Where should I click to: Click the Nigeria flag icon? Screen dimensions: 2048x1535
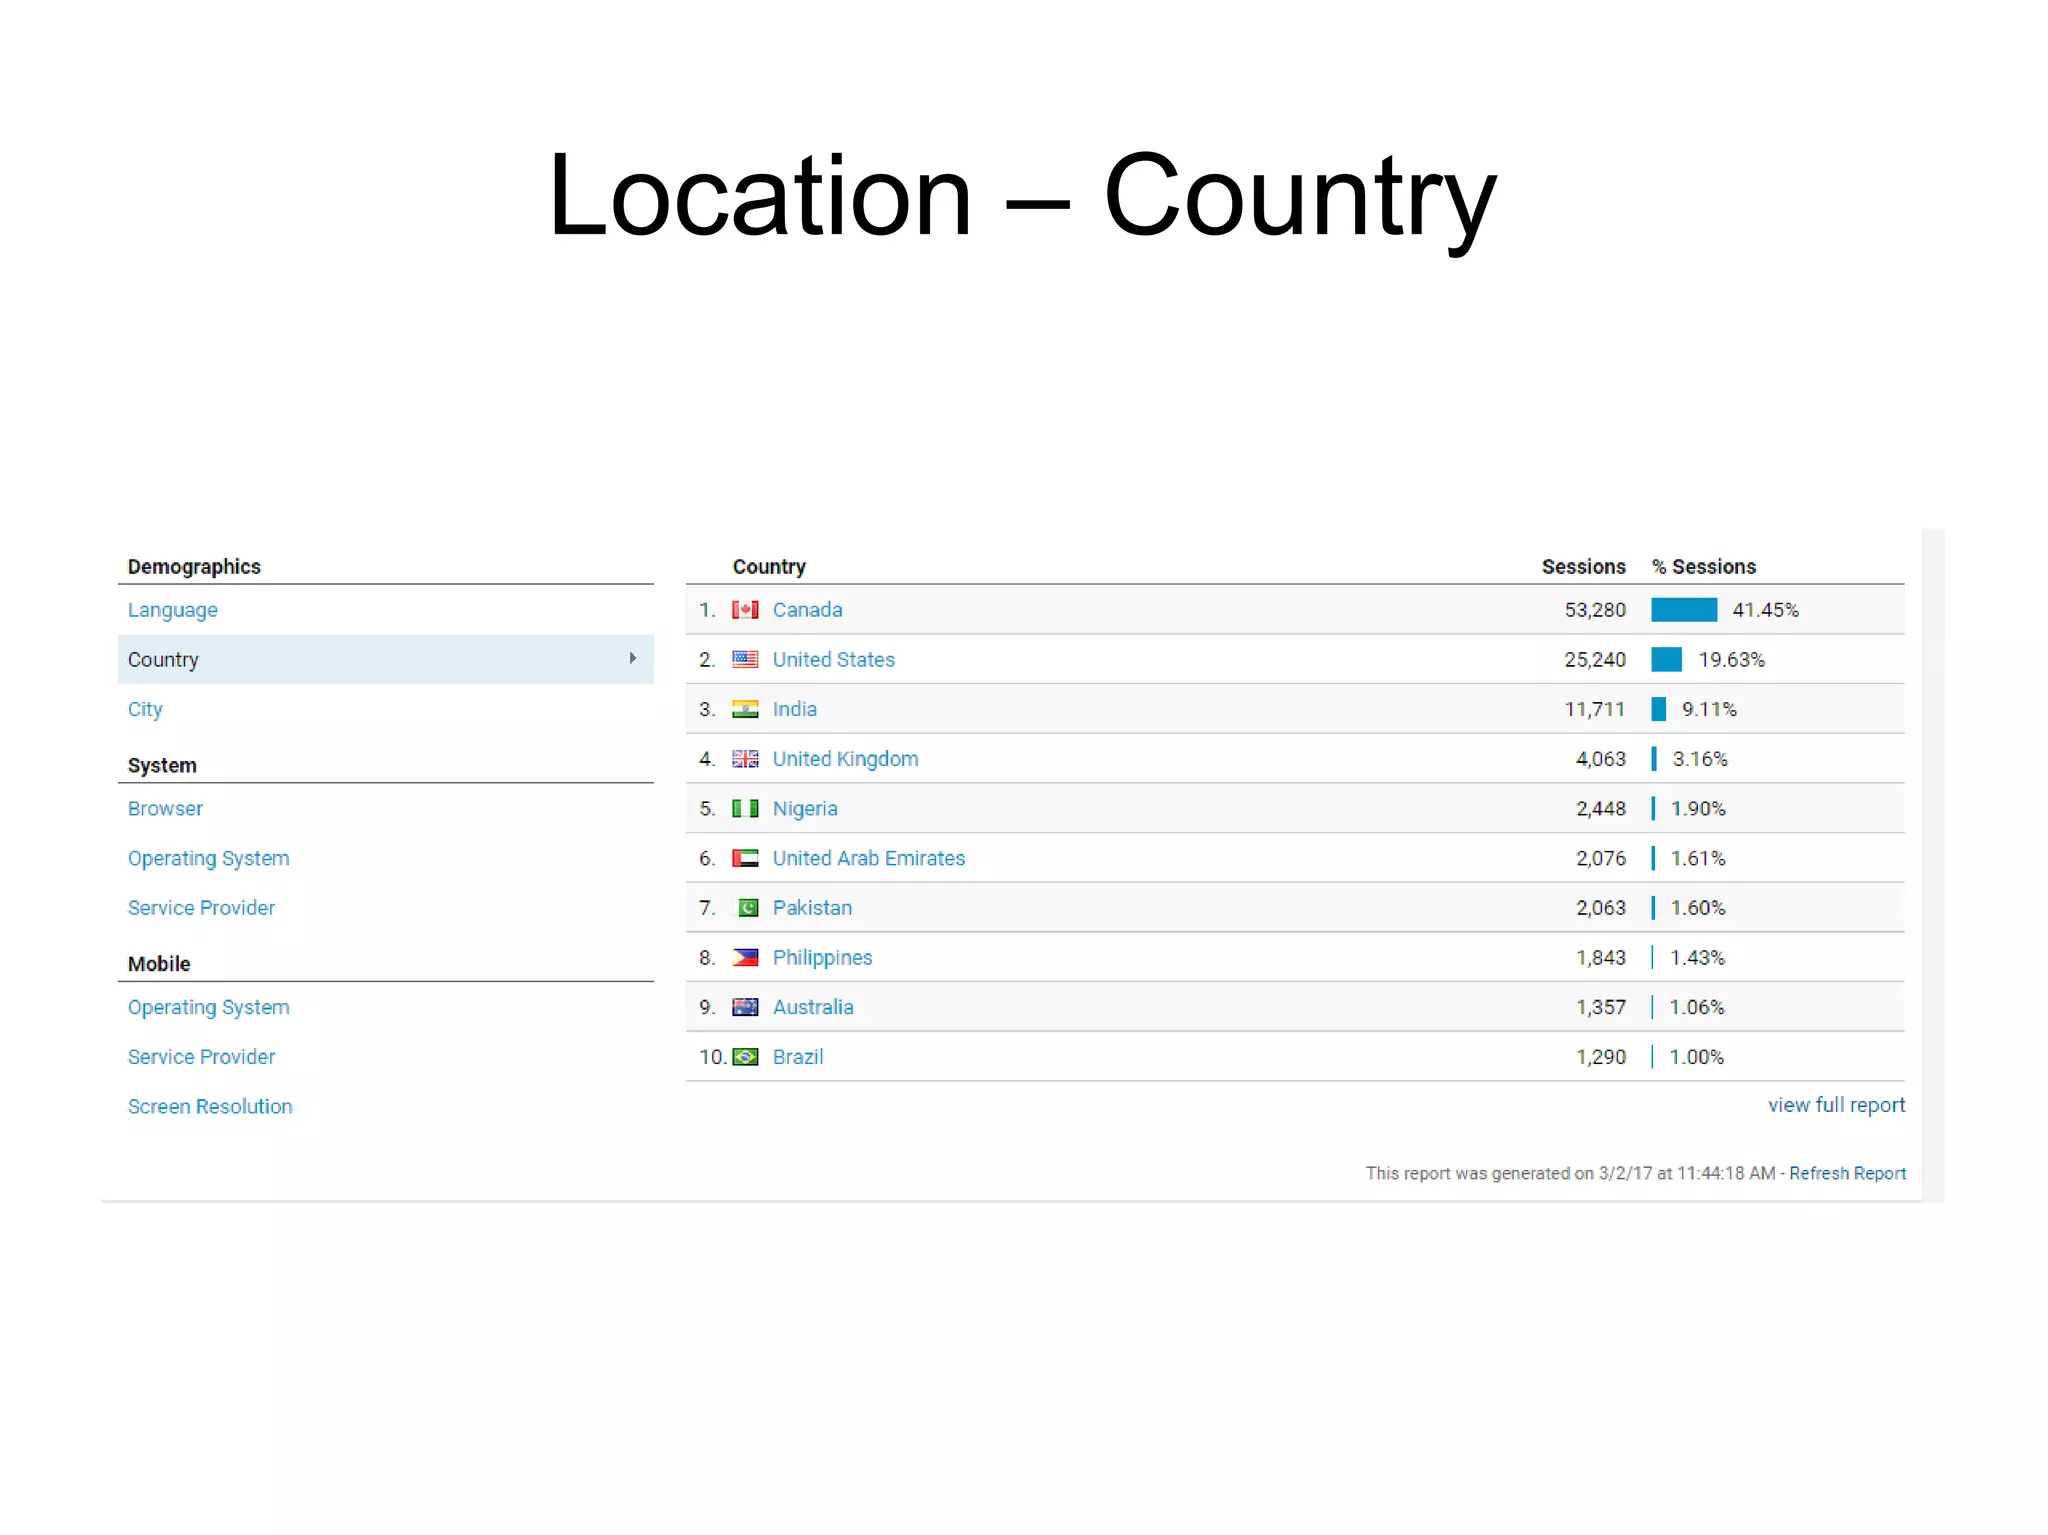pyautogui.click(x=745, y=808)
